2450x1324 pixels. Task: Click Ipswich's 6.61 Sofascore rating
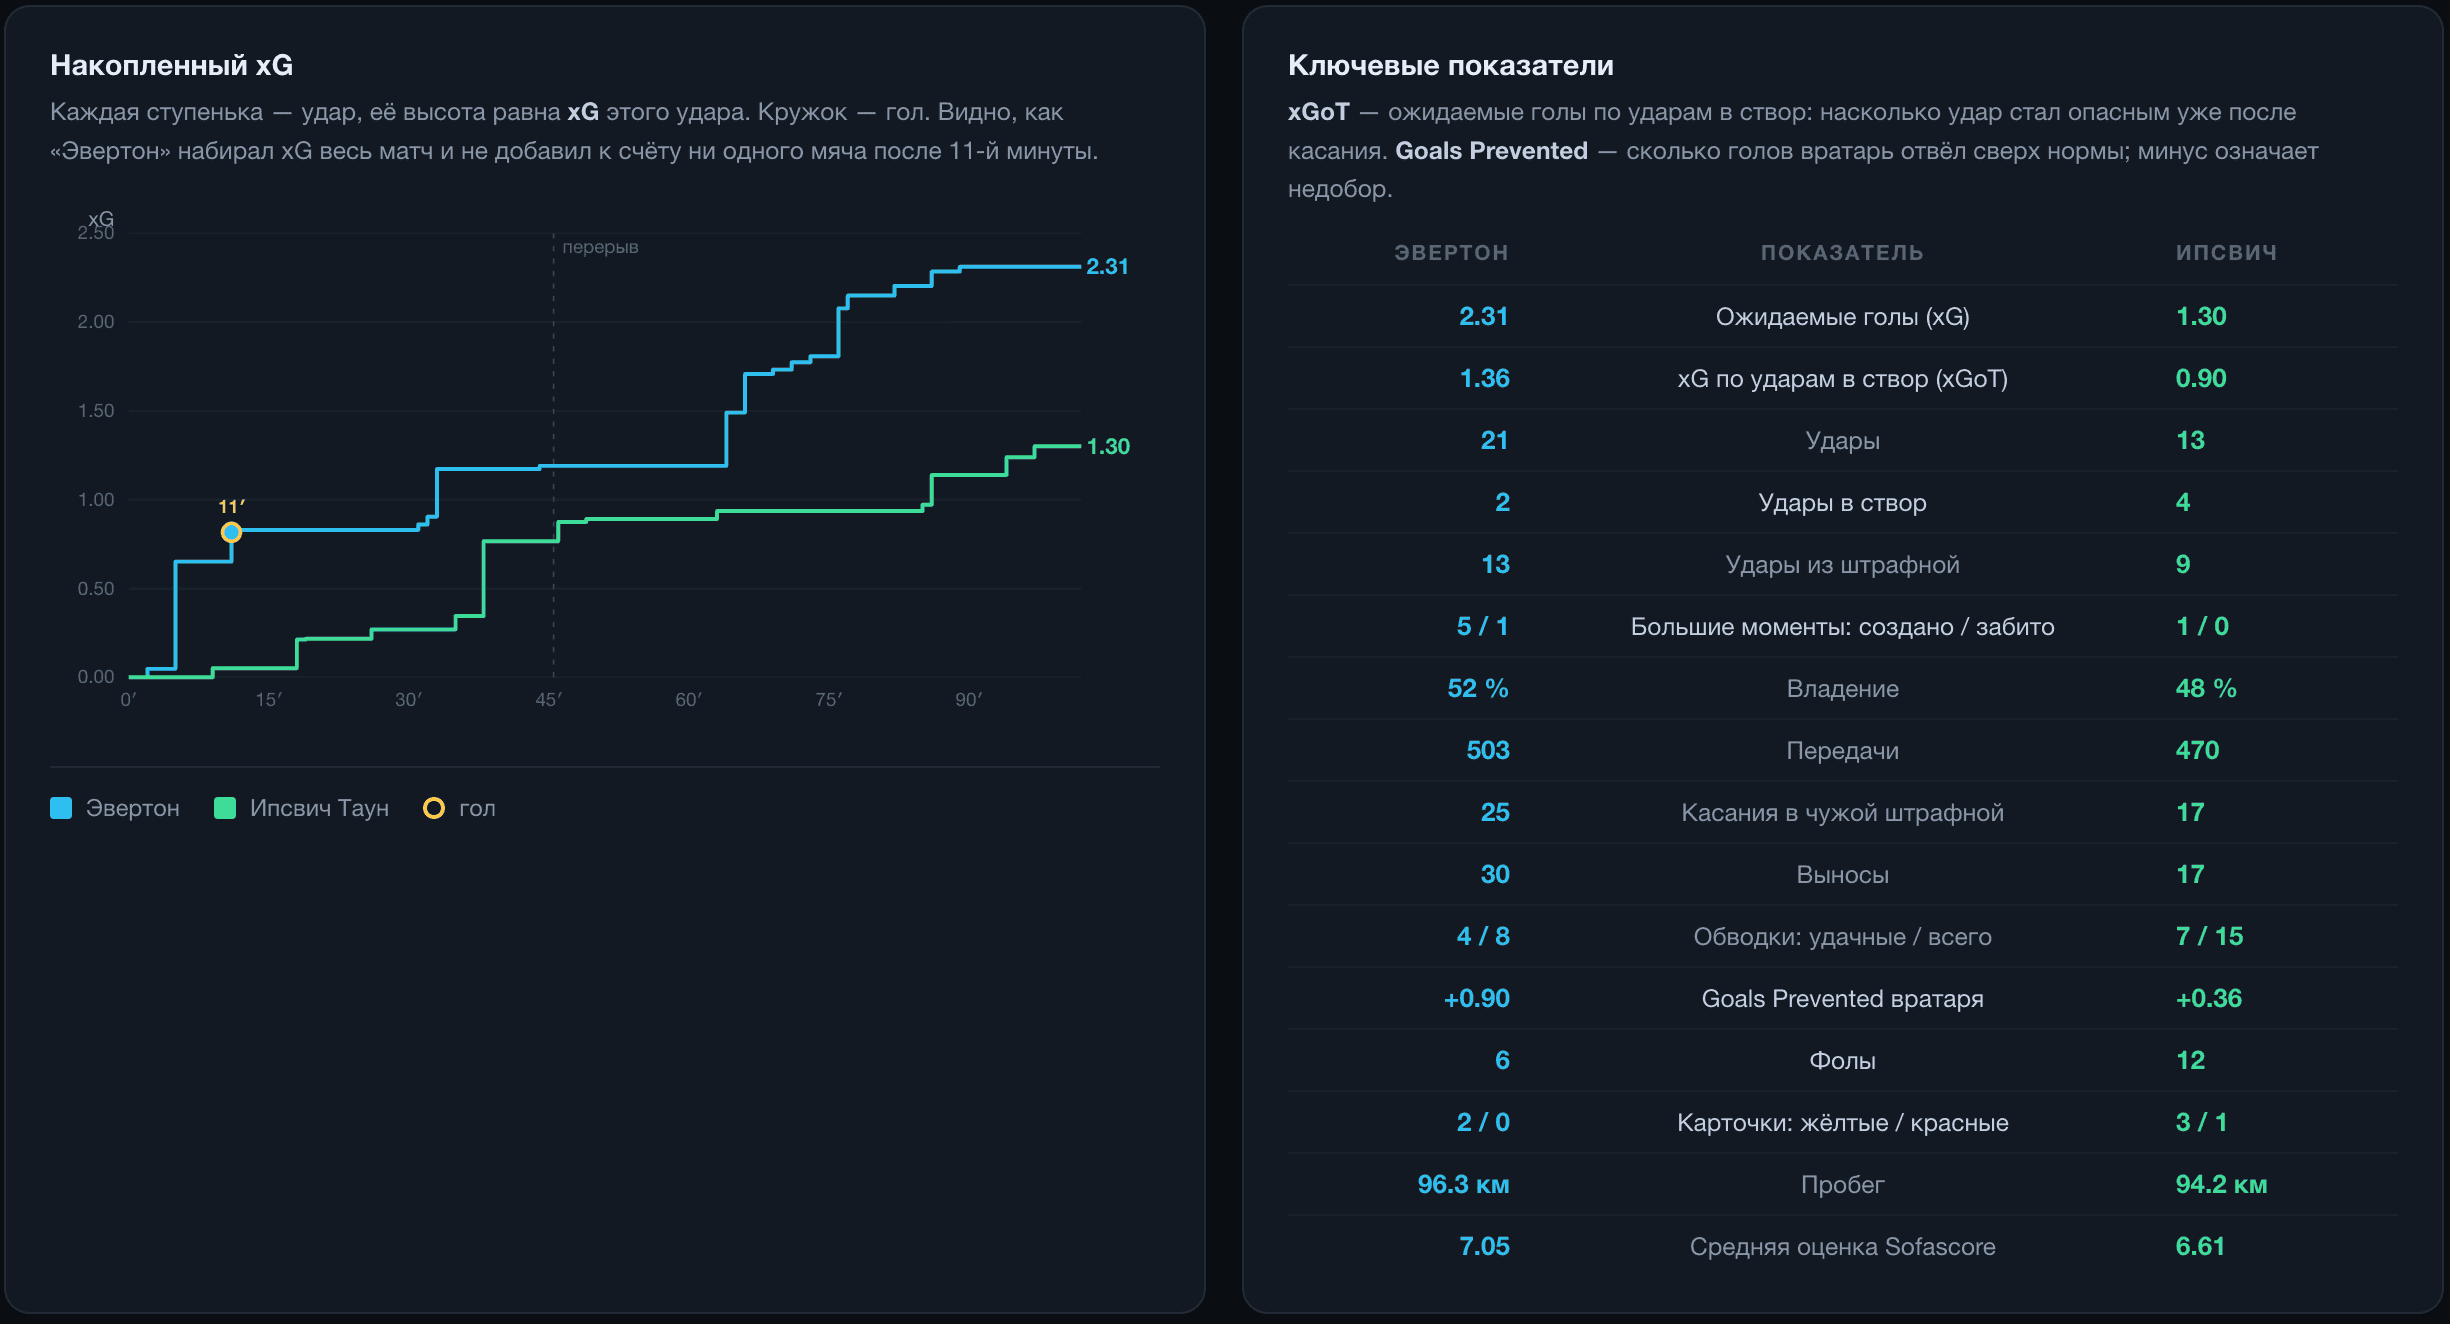2200,1246
